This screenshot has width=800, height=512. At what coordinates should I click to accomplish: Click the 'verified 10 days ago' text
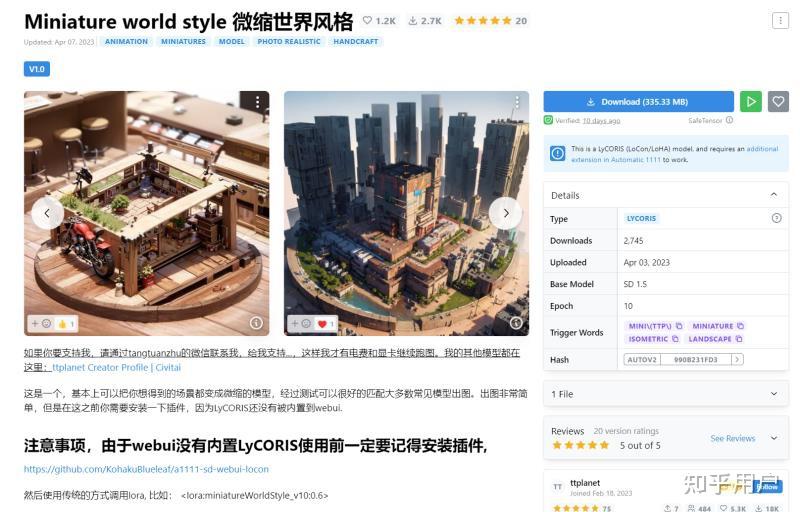pos(588,120)
